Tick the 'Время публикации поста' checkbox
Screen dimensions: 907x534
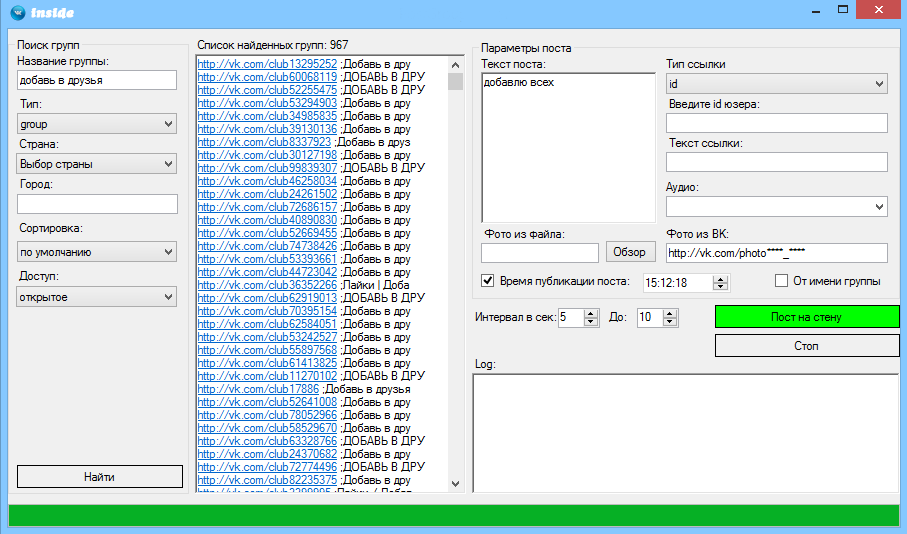[488, 281]
